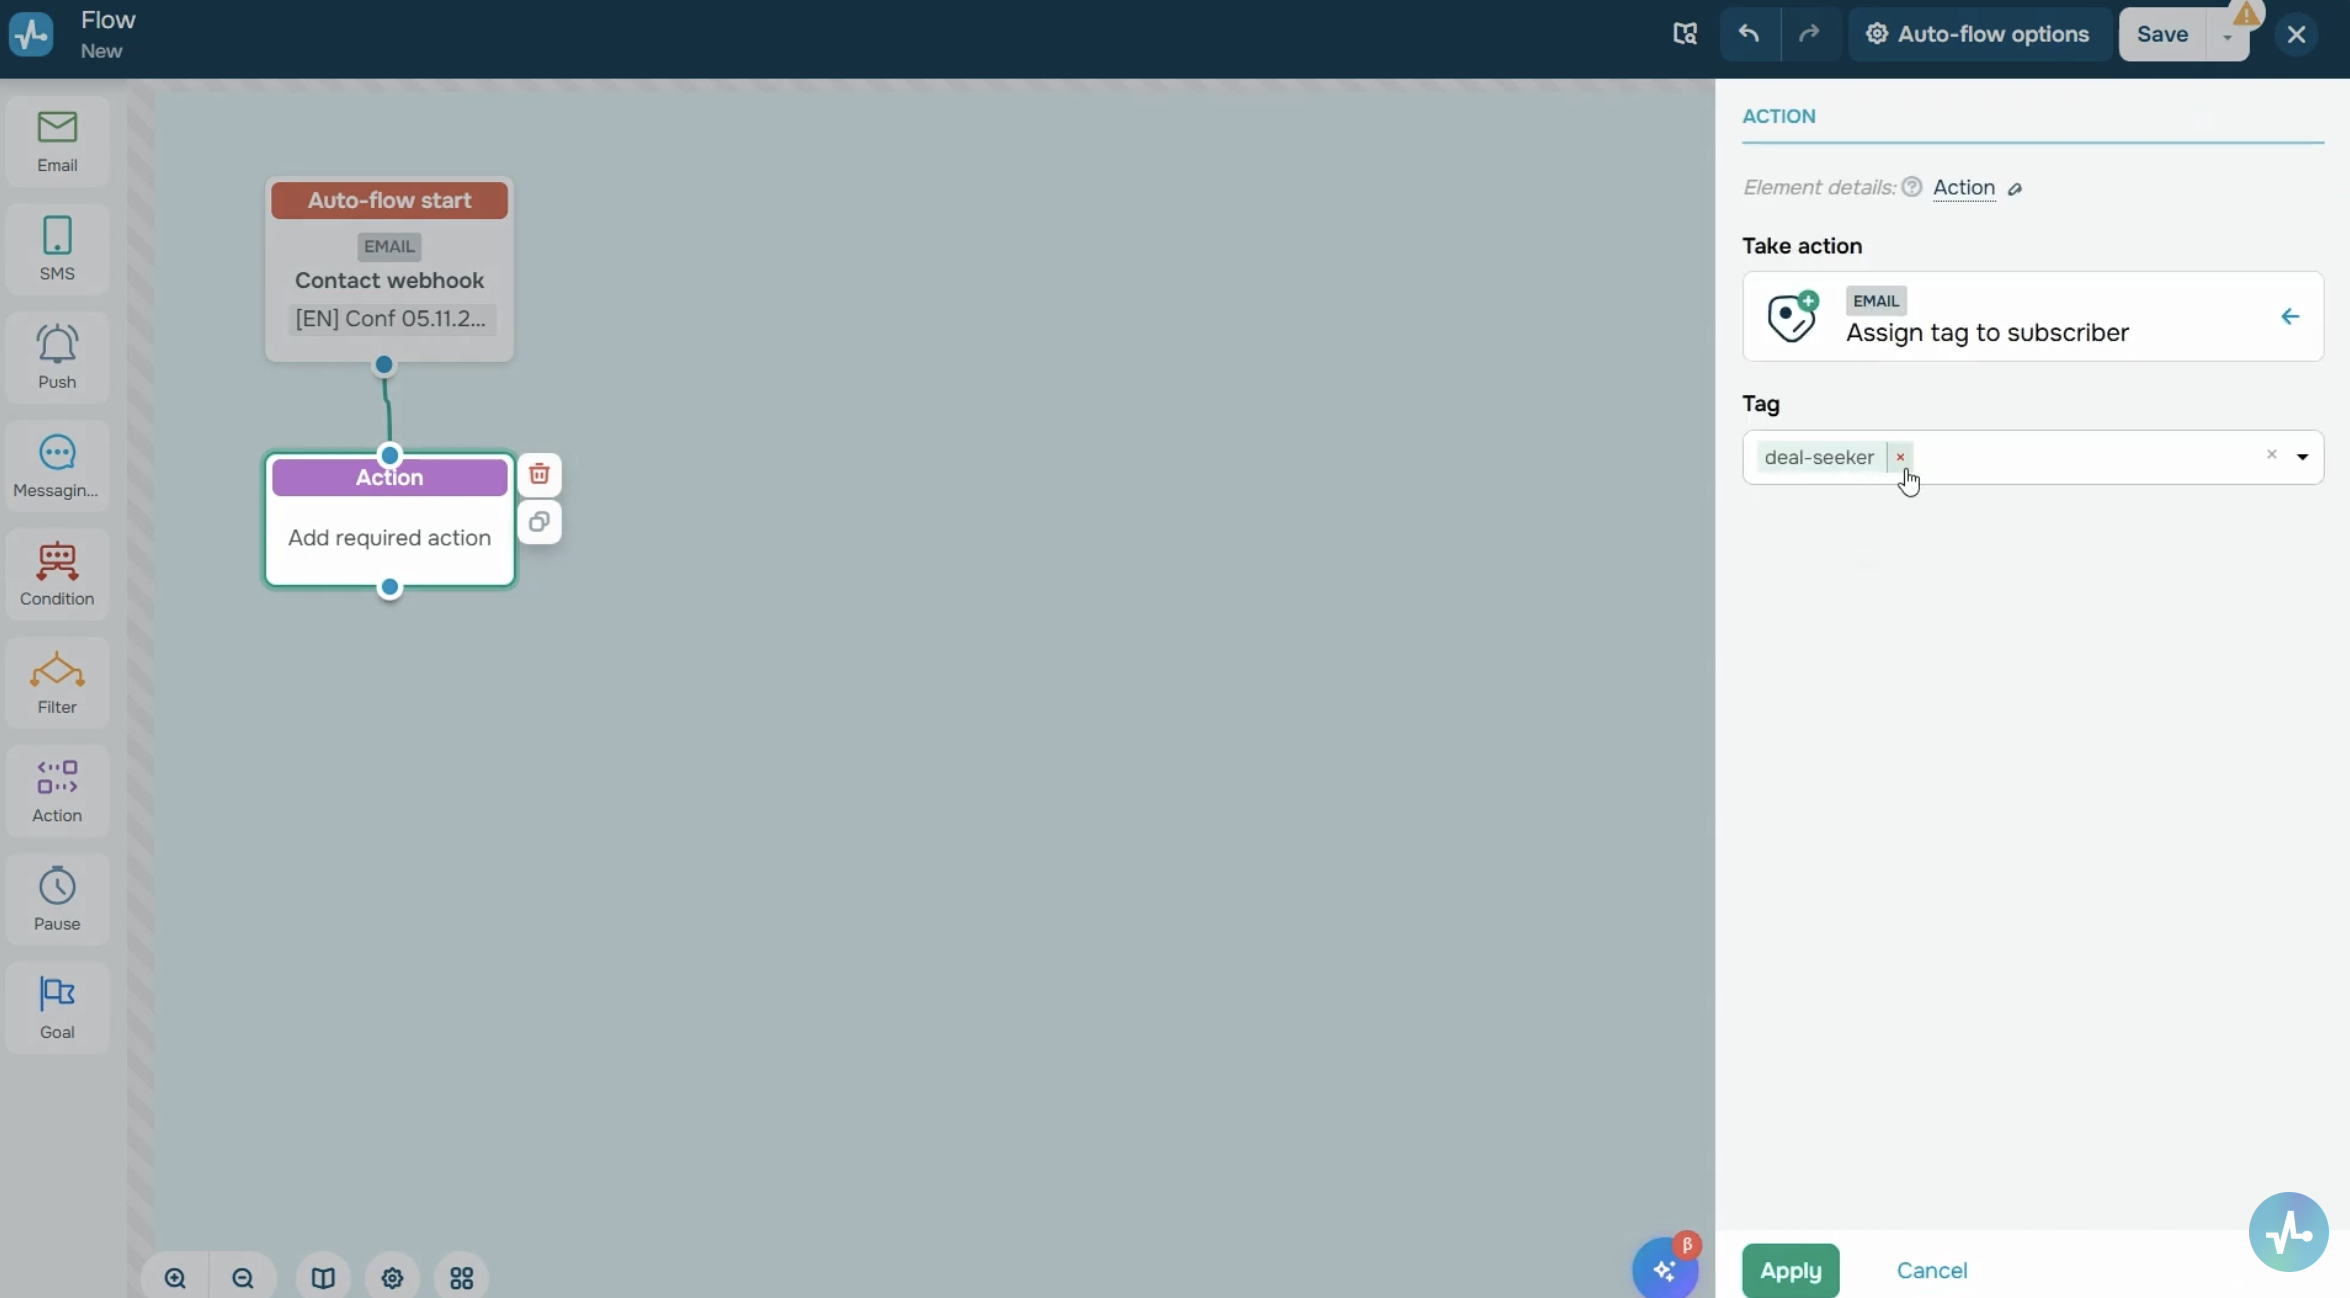Viewport: 2350px width, 1298px height.
Task: Add an Email element from sidebar
Action: click(57, 142)
